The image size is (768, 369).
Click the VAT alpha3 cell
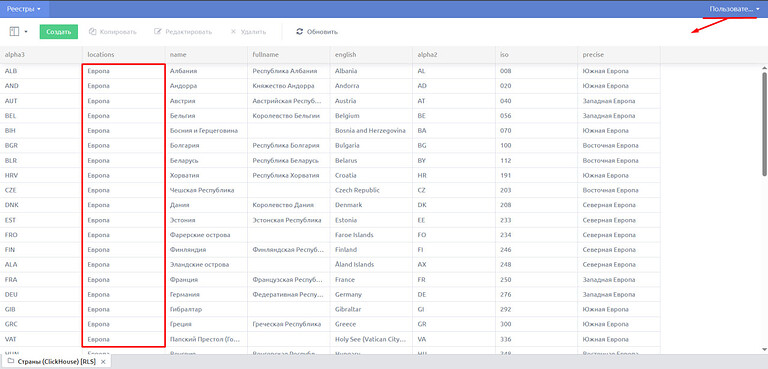click(41, 339)
